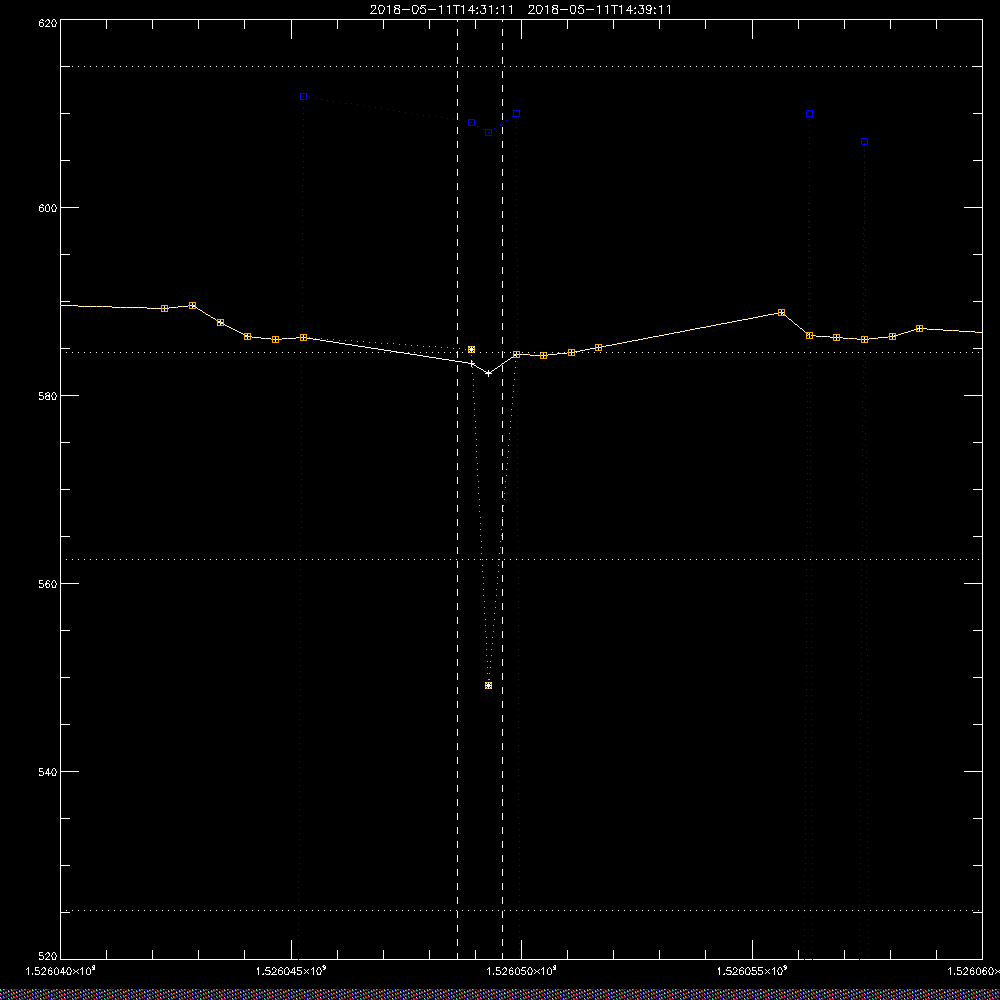Viewport: 1000px width, 1000px height.
Task: Click the start timestamp 2018-05-11T14:31:11 in title
Action: pos(441,10)
